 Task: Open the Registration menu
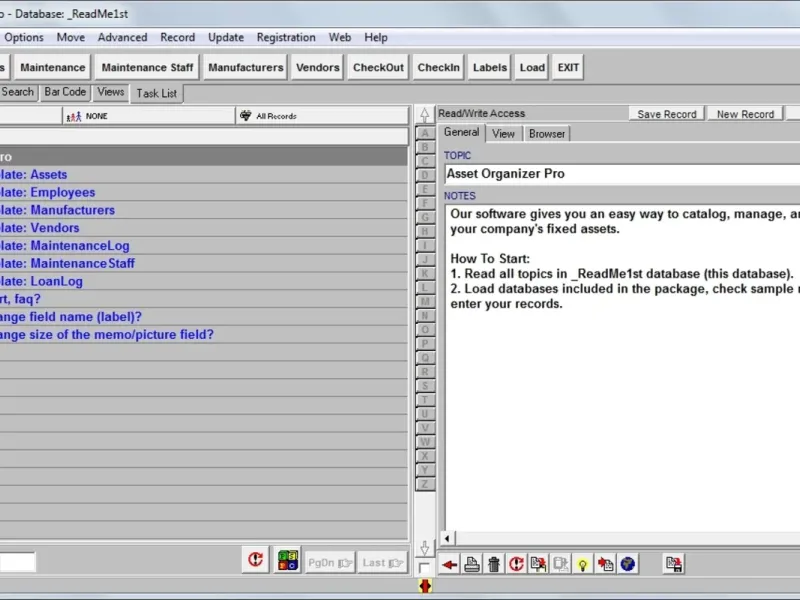(x=286, y=37)
